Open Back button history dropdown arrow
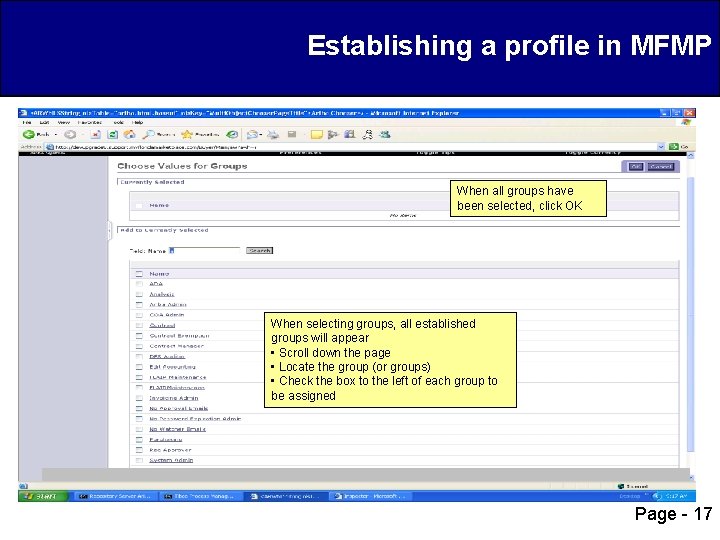The image size is (720, 540). pos(56,135)
